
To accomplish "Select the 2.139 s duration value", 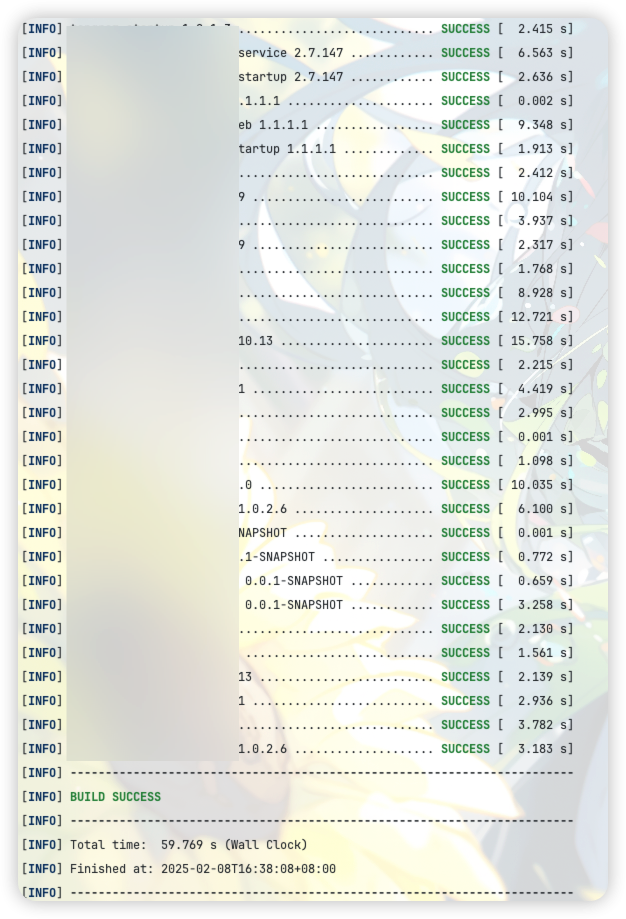I will coord(542,677).
